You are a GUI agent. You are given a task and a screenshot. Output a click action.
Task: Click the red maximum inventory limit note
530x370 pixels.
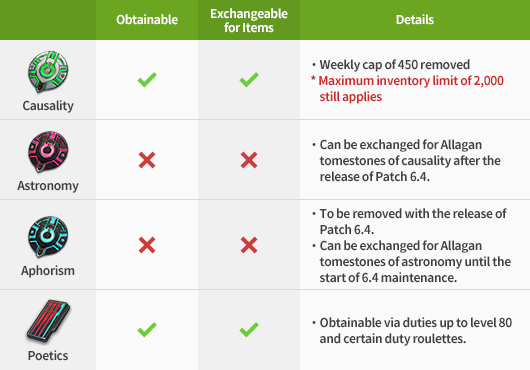[407, 89]
